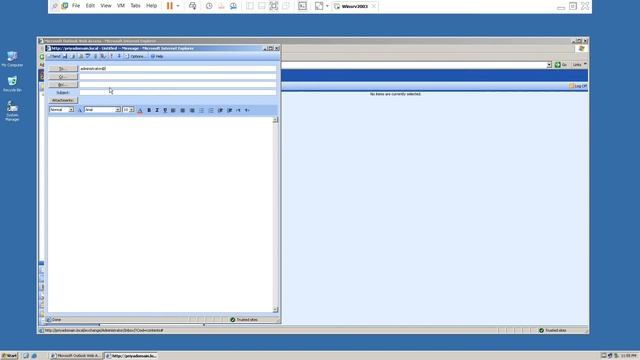Click the Take snapshot clock icon
Image resolution: width=640 pixels, height=360 pixels.
coord(209,6)
